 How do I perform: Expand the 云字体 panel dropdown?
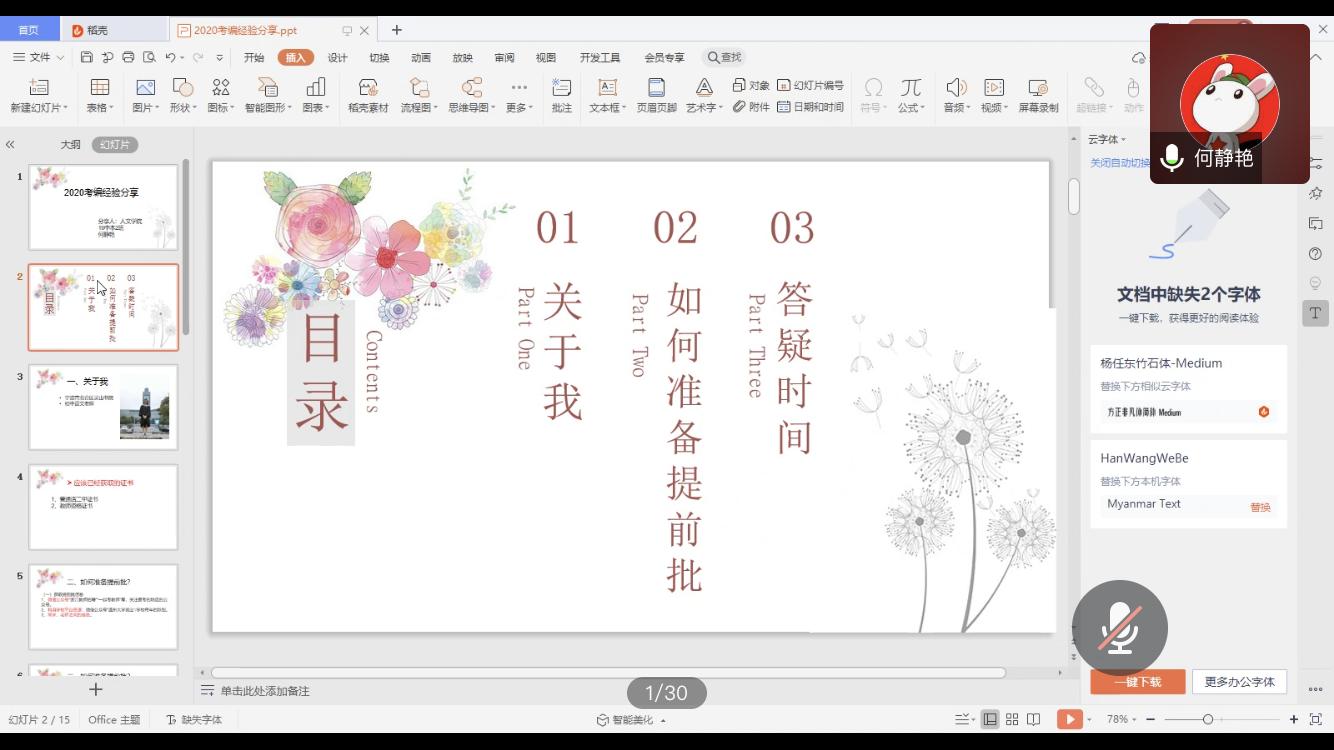(1107, 140)
